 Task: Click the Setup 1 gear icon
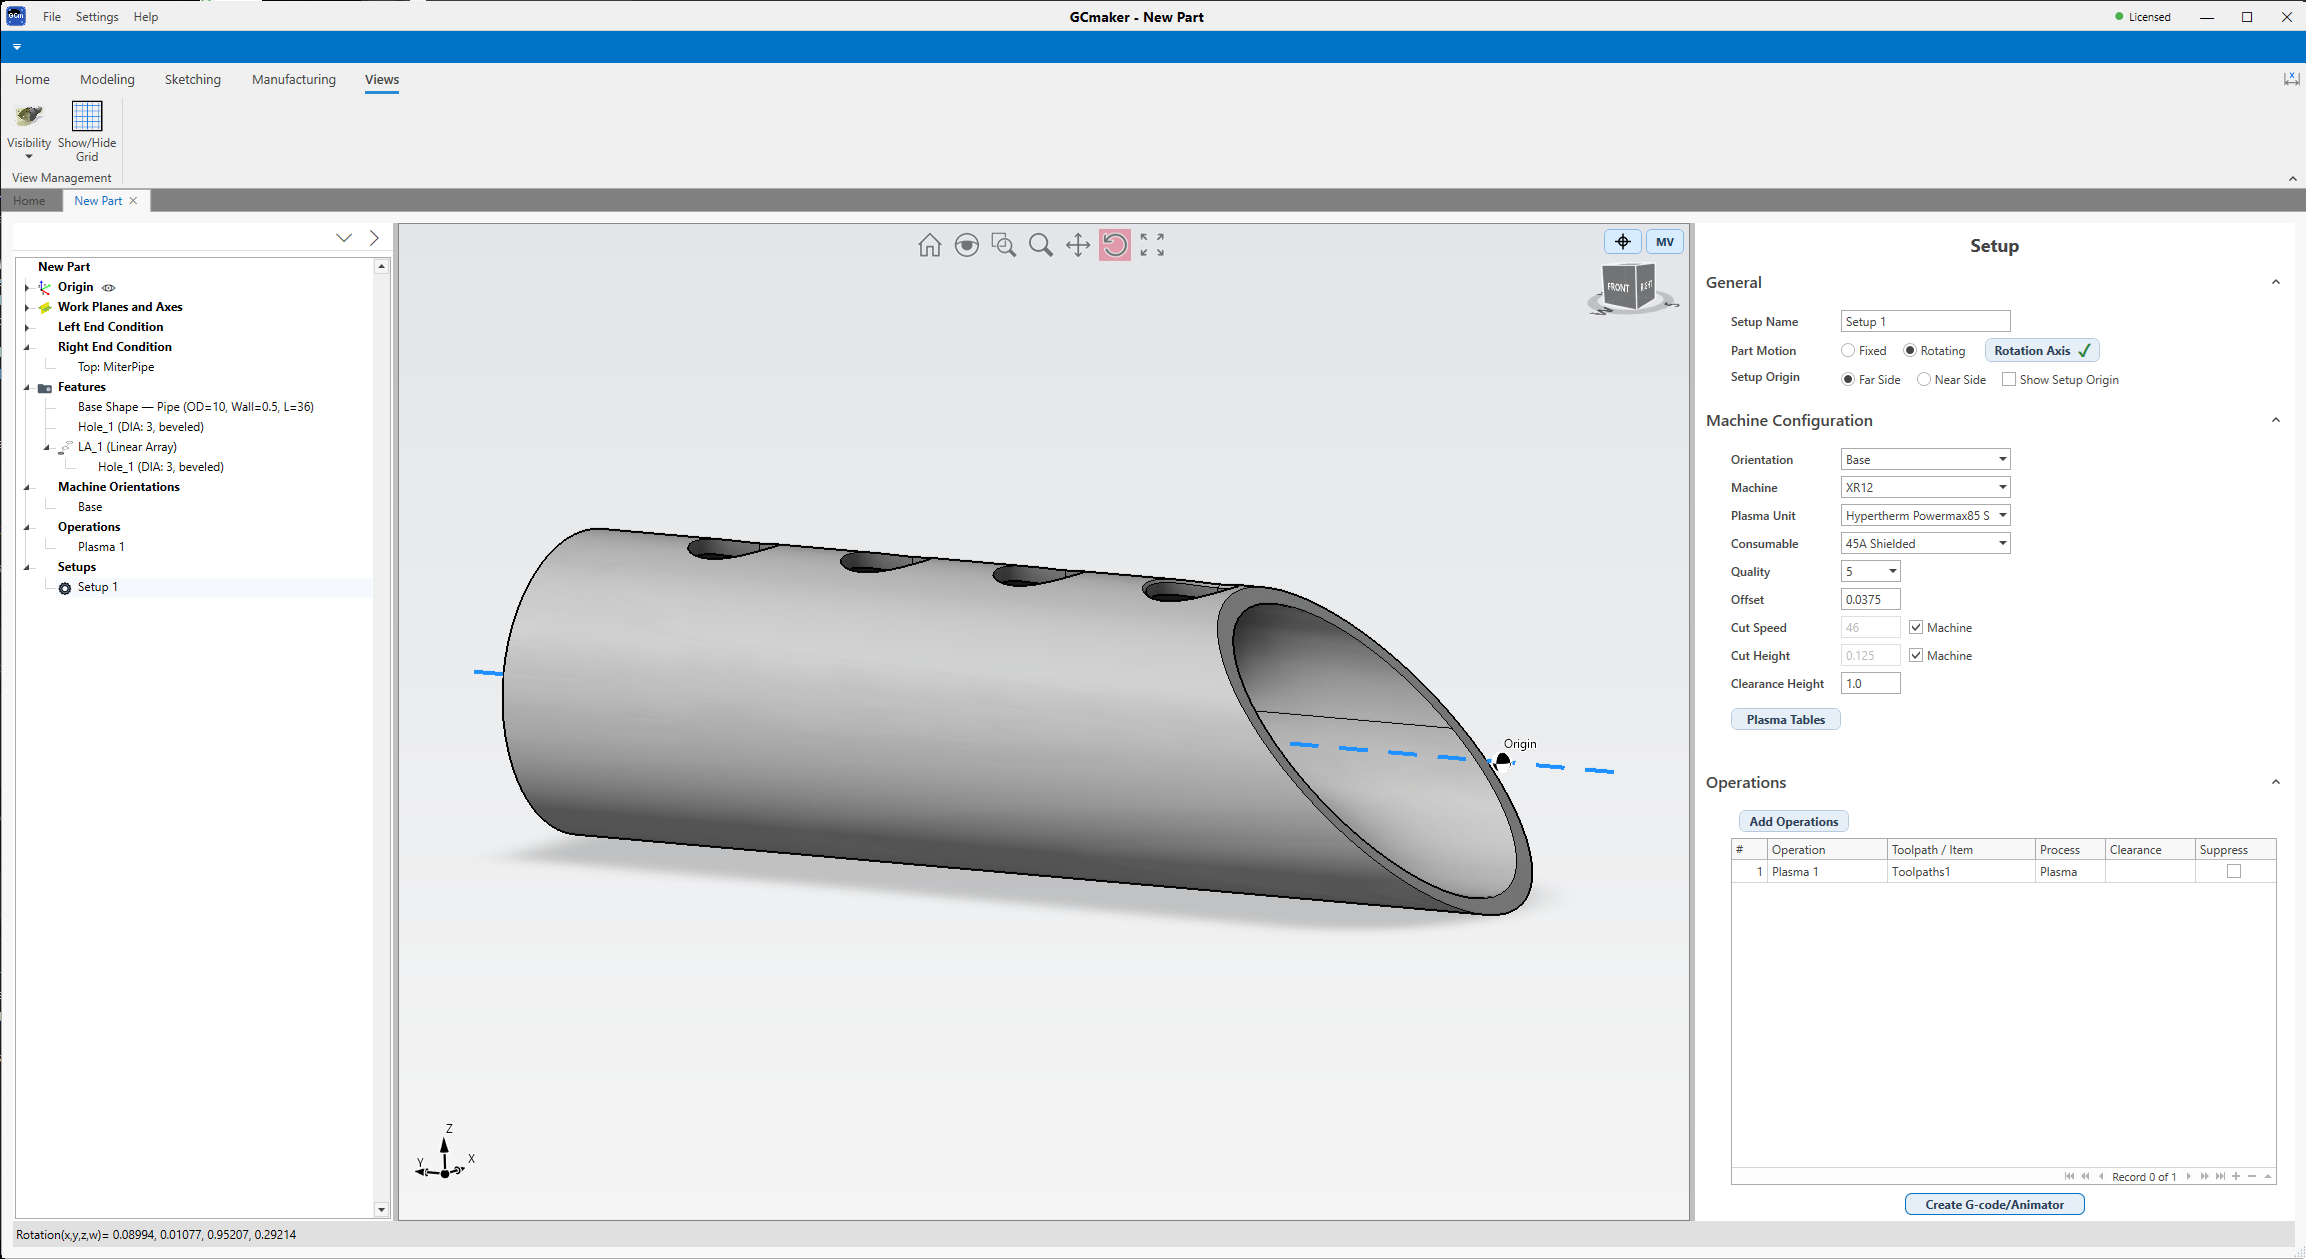[65, 588]
